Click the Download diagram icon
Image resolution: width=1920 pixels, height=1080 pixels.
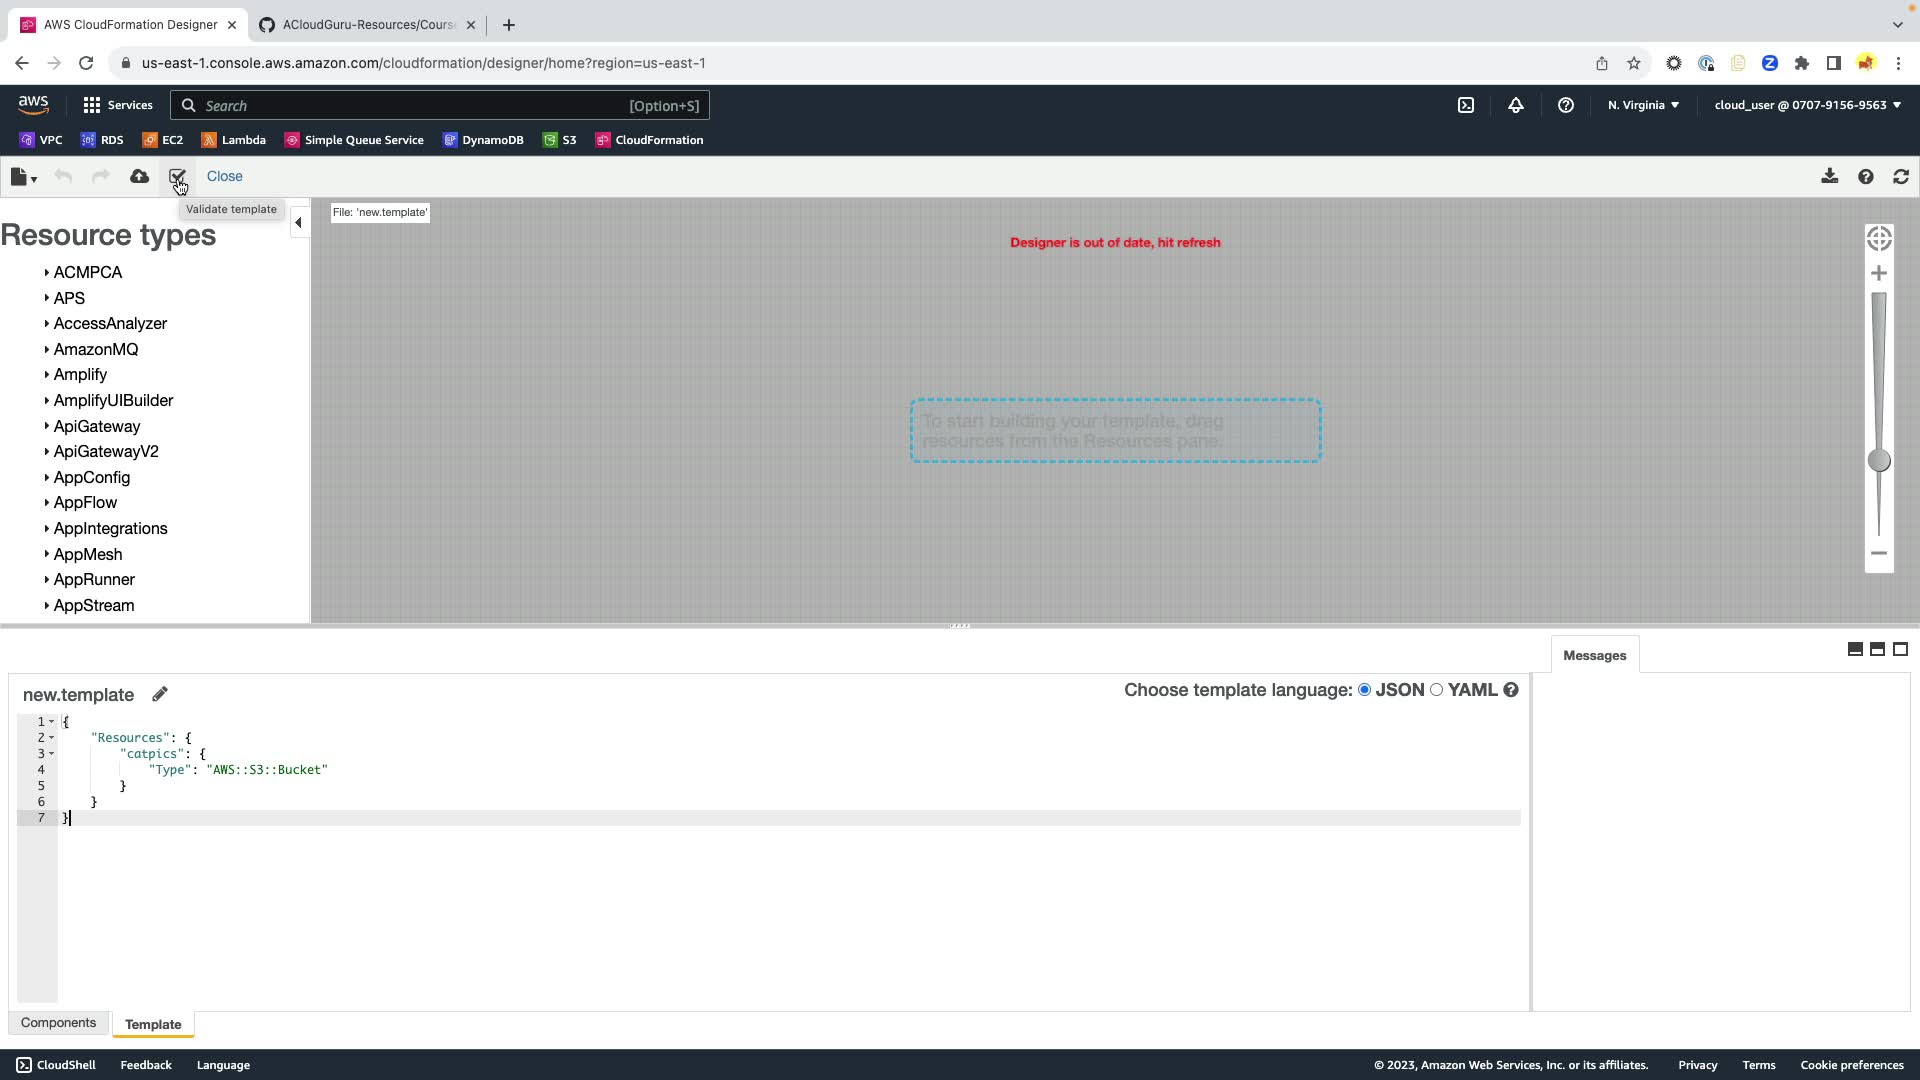1829,176
